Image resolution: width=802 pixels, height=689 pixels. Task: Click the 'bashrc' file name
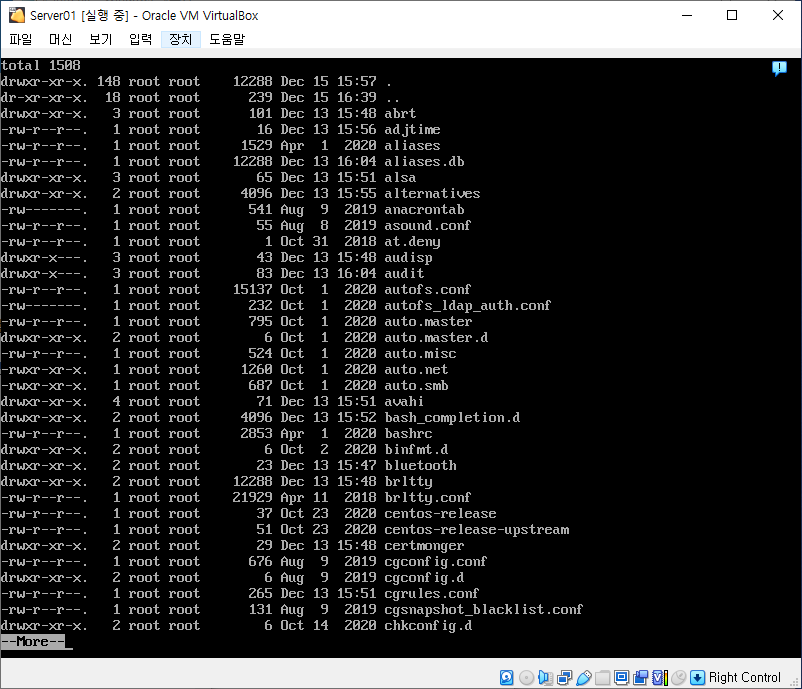[x=408, y=434]
